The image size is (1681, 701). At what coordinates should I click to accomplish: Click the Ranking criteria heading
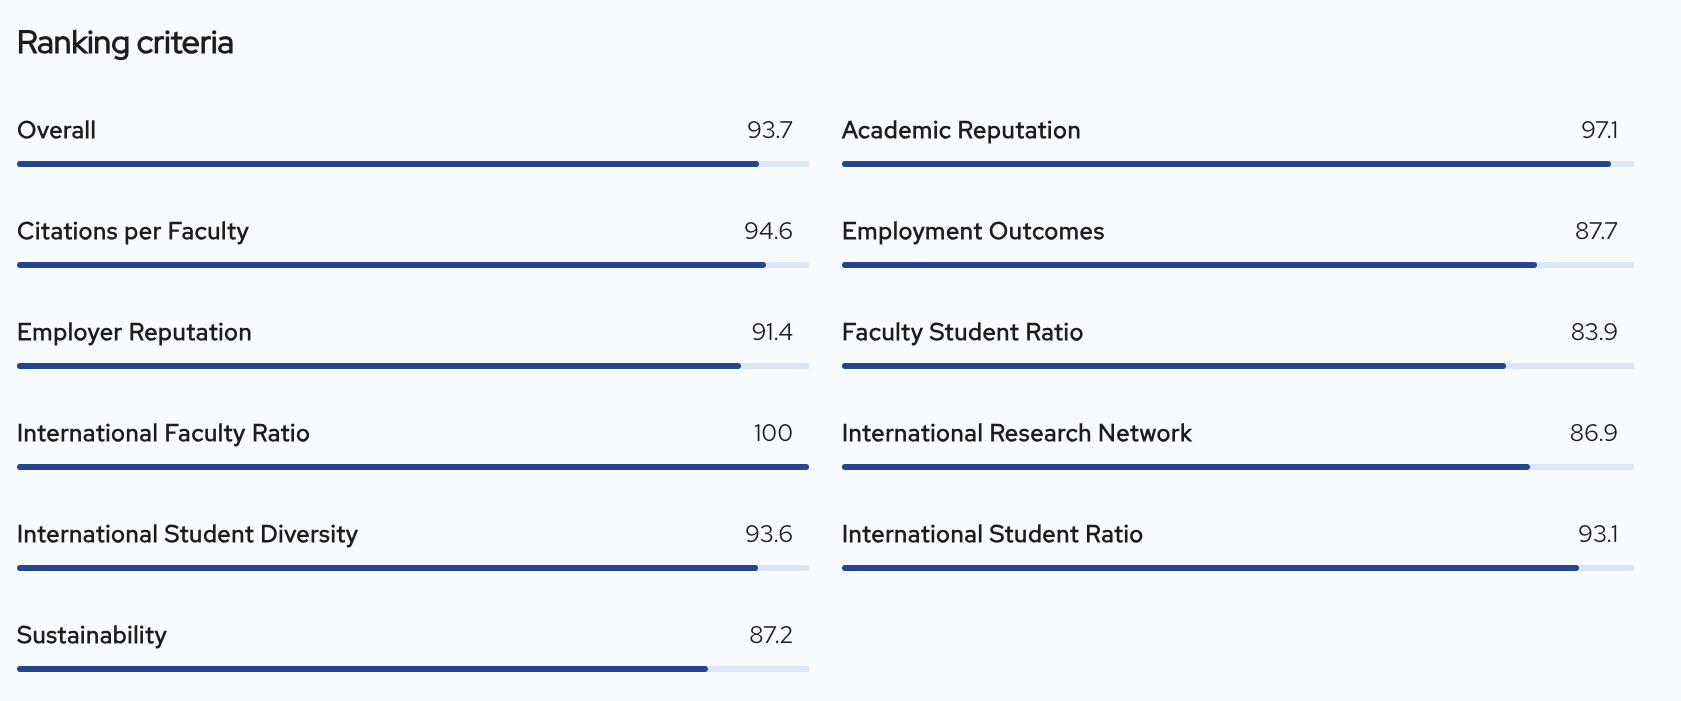(125, 43)
